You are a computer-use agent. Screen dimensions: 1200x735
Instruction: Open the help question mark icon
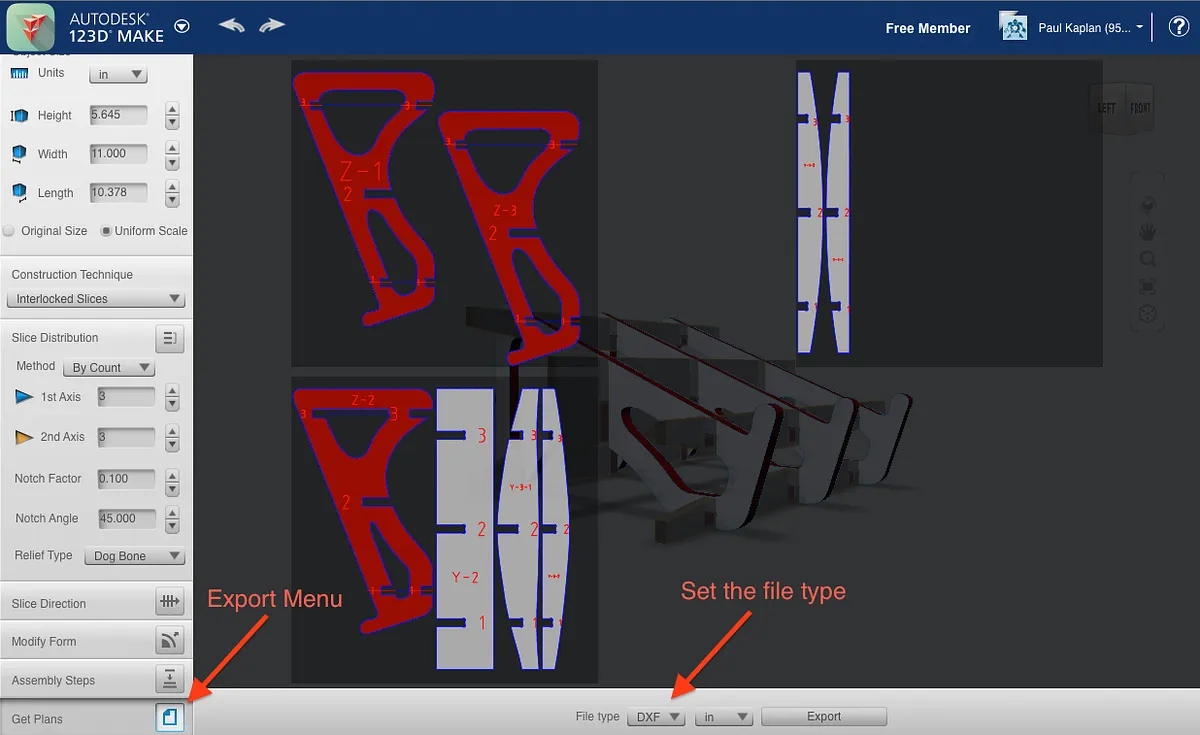coord(1177,27)
